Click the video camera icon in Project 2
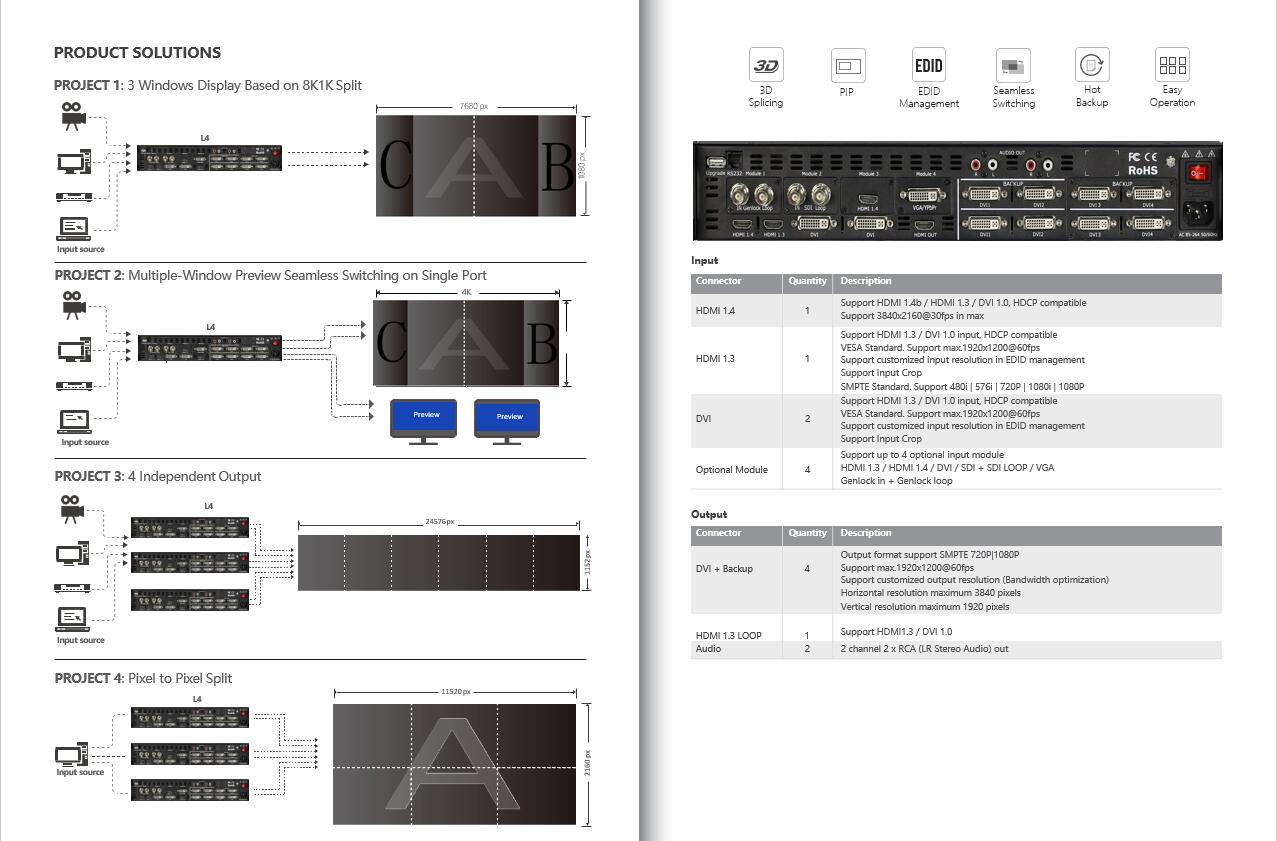The image size is (1277, 841). (73, 305)
